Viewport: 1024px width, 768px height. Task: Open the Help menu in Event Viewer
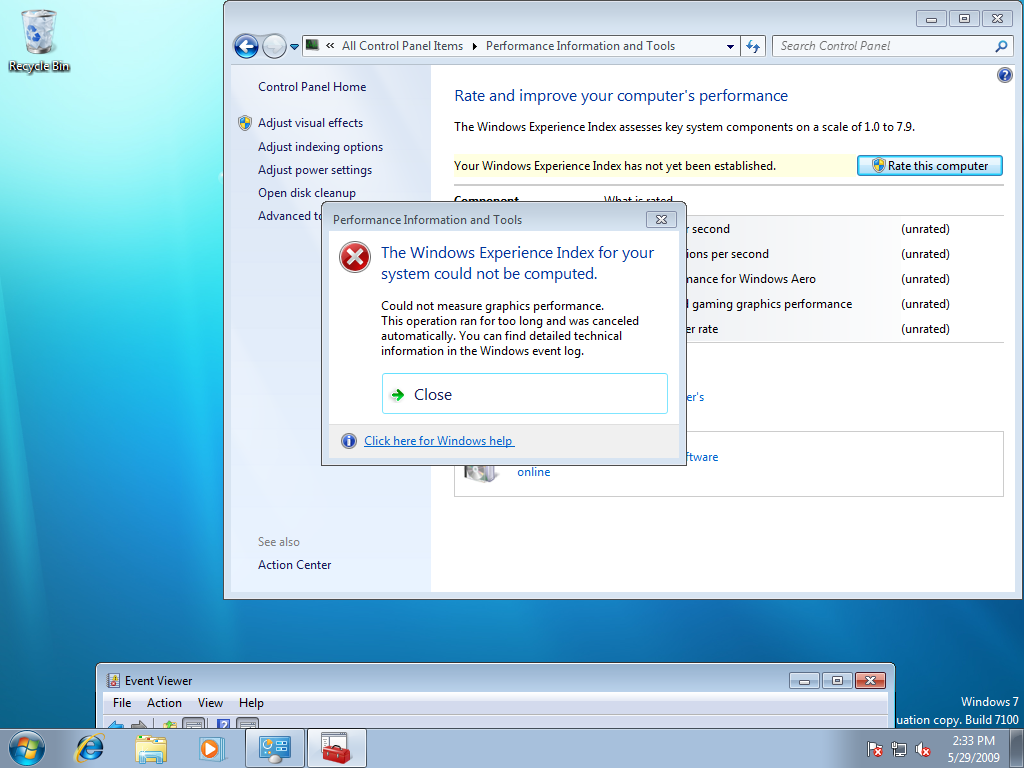251,703
